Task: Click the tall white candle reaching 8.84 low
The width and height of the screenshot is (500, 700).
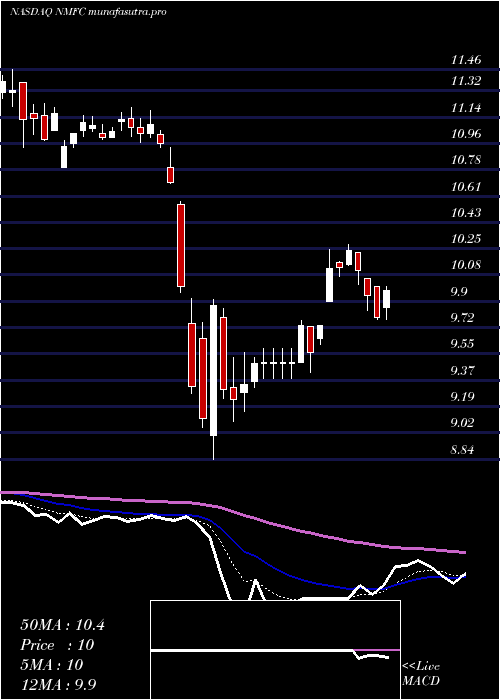Action: [213, 379]
